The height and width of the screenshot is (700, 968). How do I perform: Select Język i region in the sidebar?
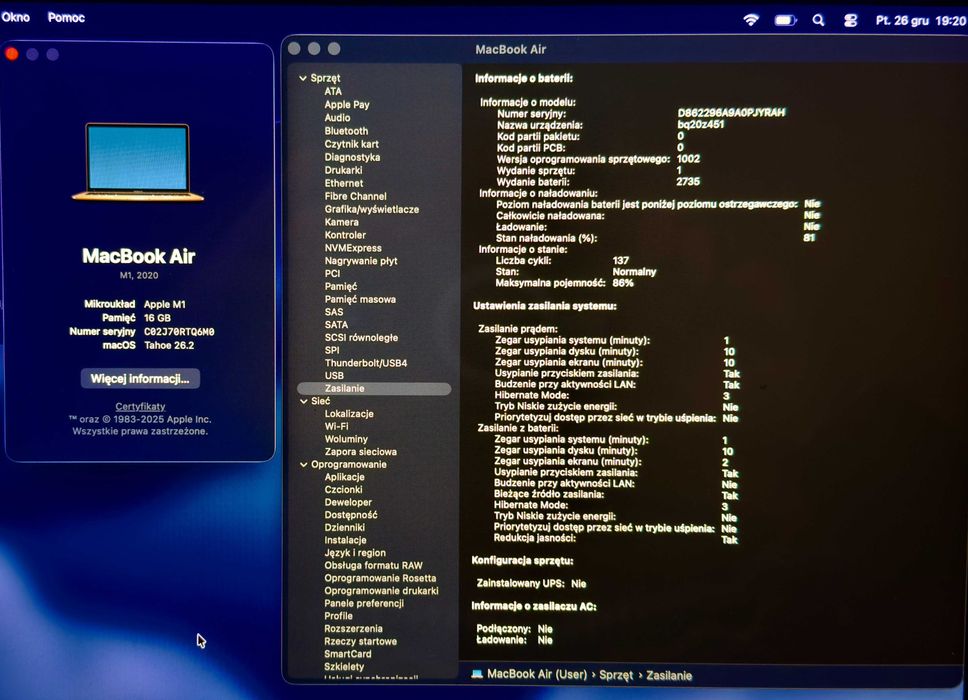tap(355, 553)
